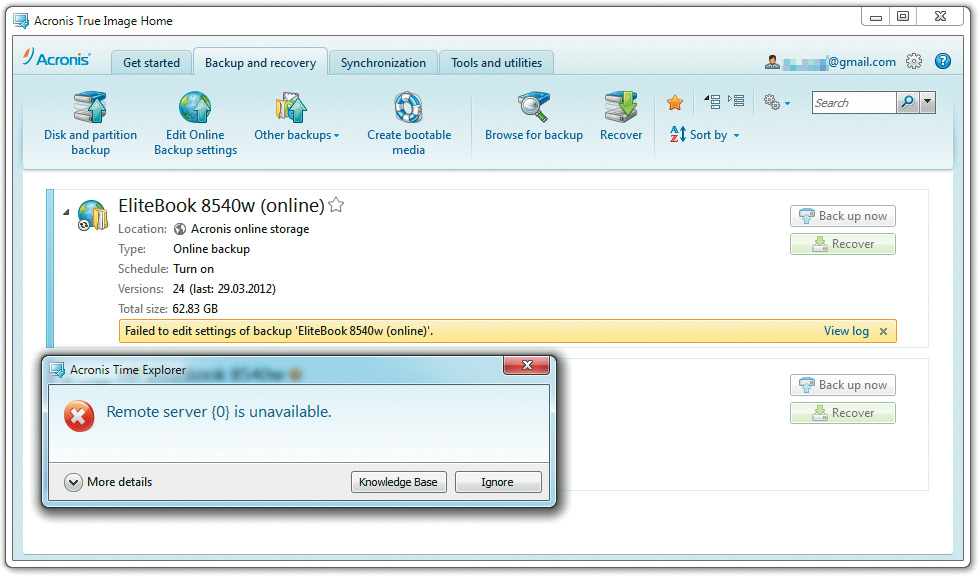This screenshot has width=980, height=577.
Task: Dismiss the yellow failed settings warning
Action: click(x=883, y=332)
